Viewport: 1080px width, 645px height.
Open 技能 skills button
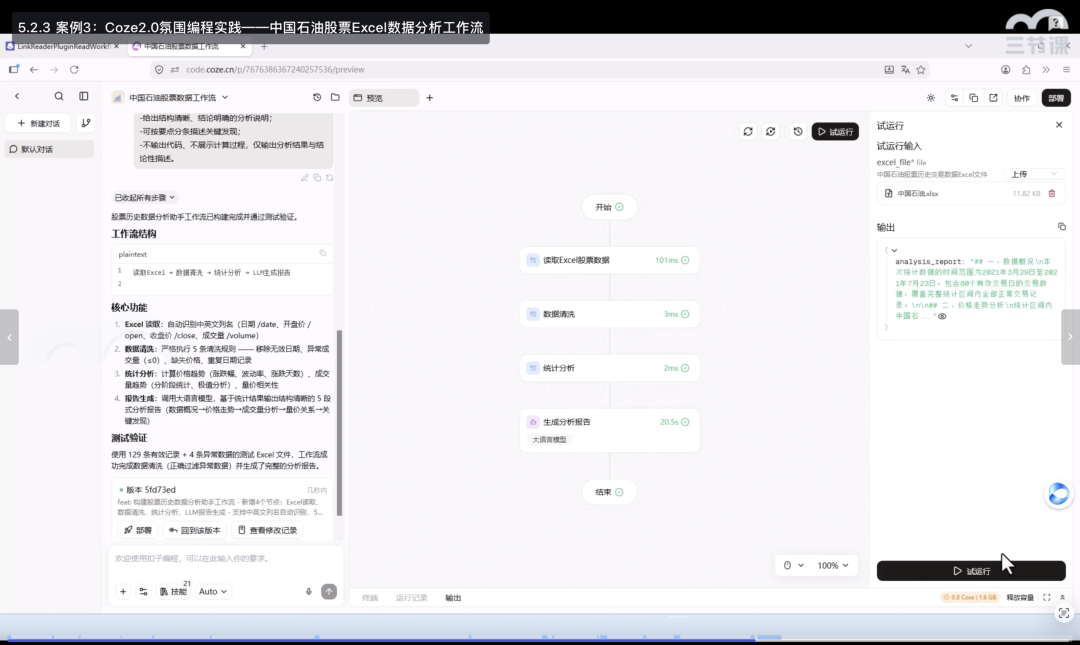[x=174, y=591]
